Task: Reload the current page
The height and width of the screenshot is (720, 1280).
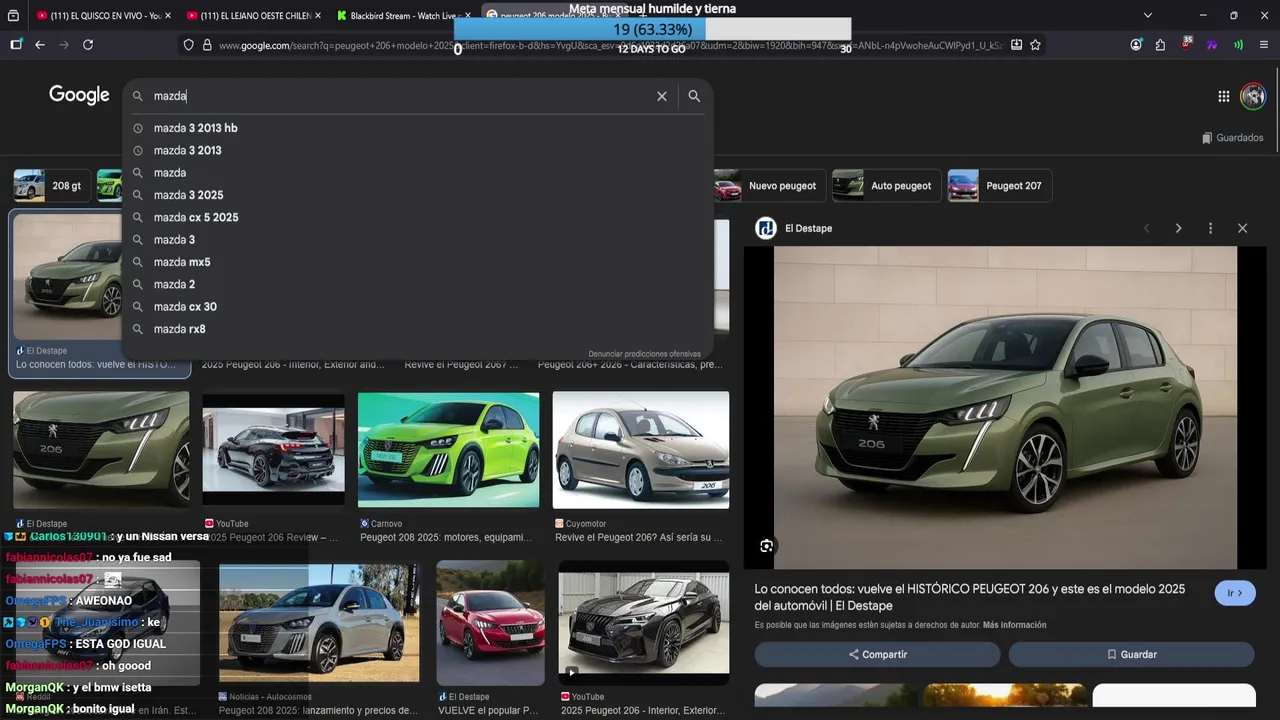Action: pyautogui.click(x=88, y=45)
